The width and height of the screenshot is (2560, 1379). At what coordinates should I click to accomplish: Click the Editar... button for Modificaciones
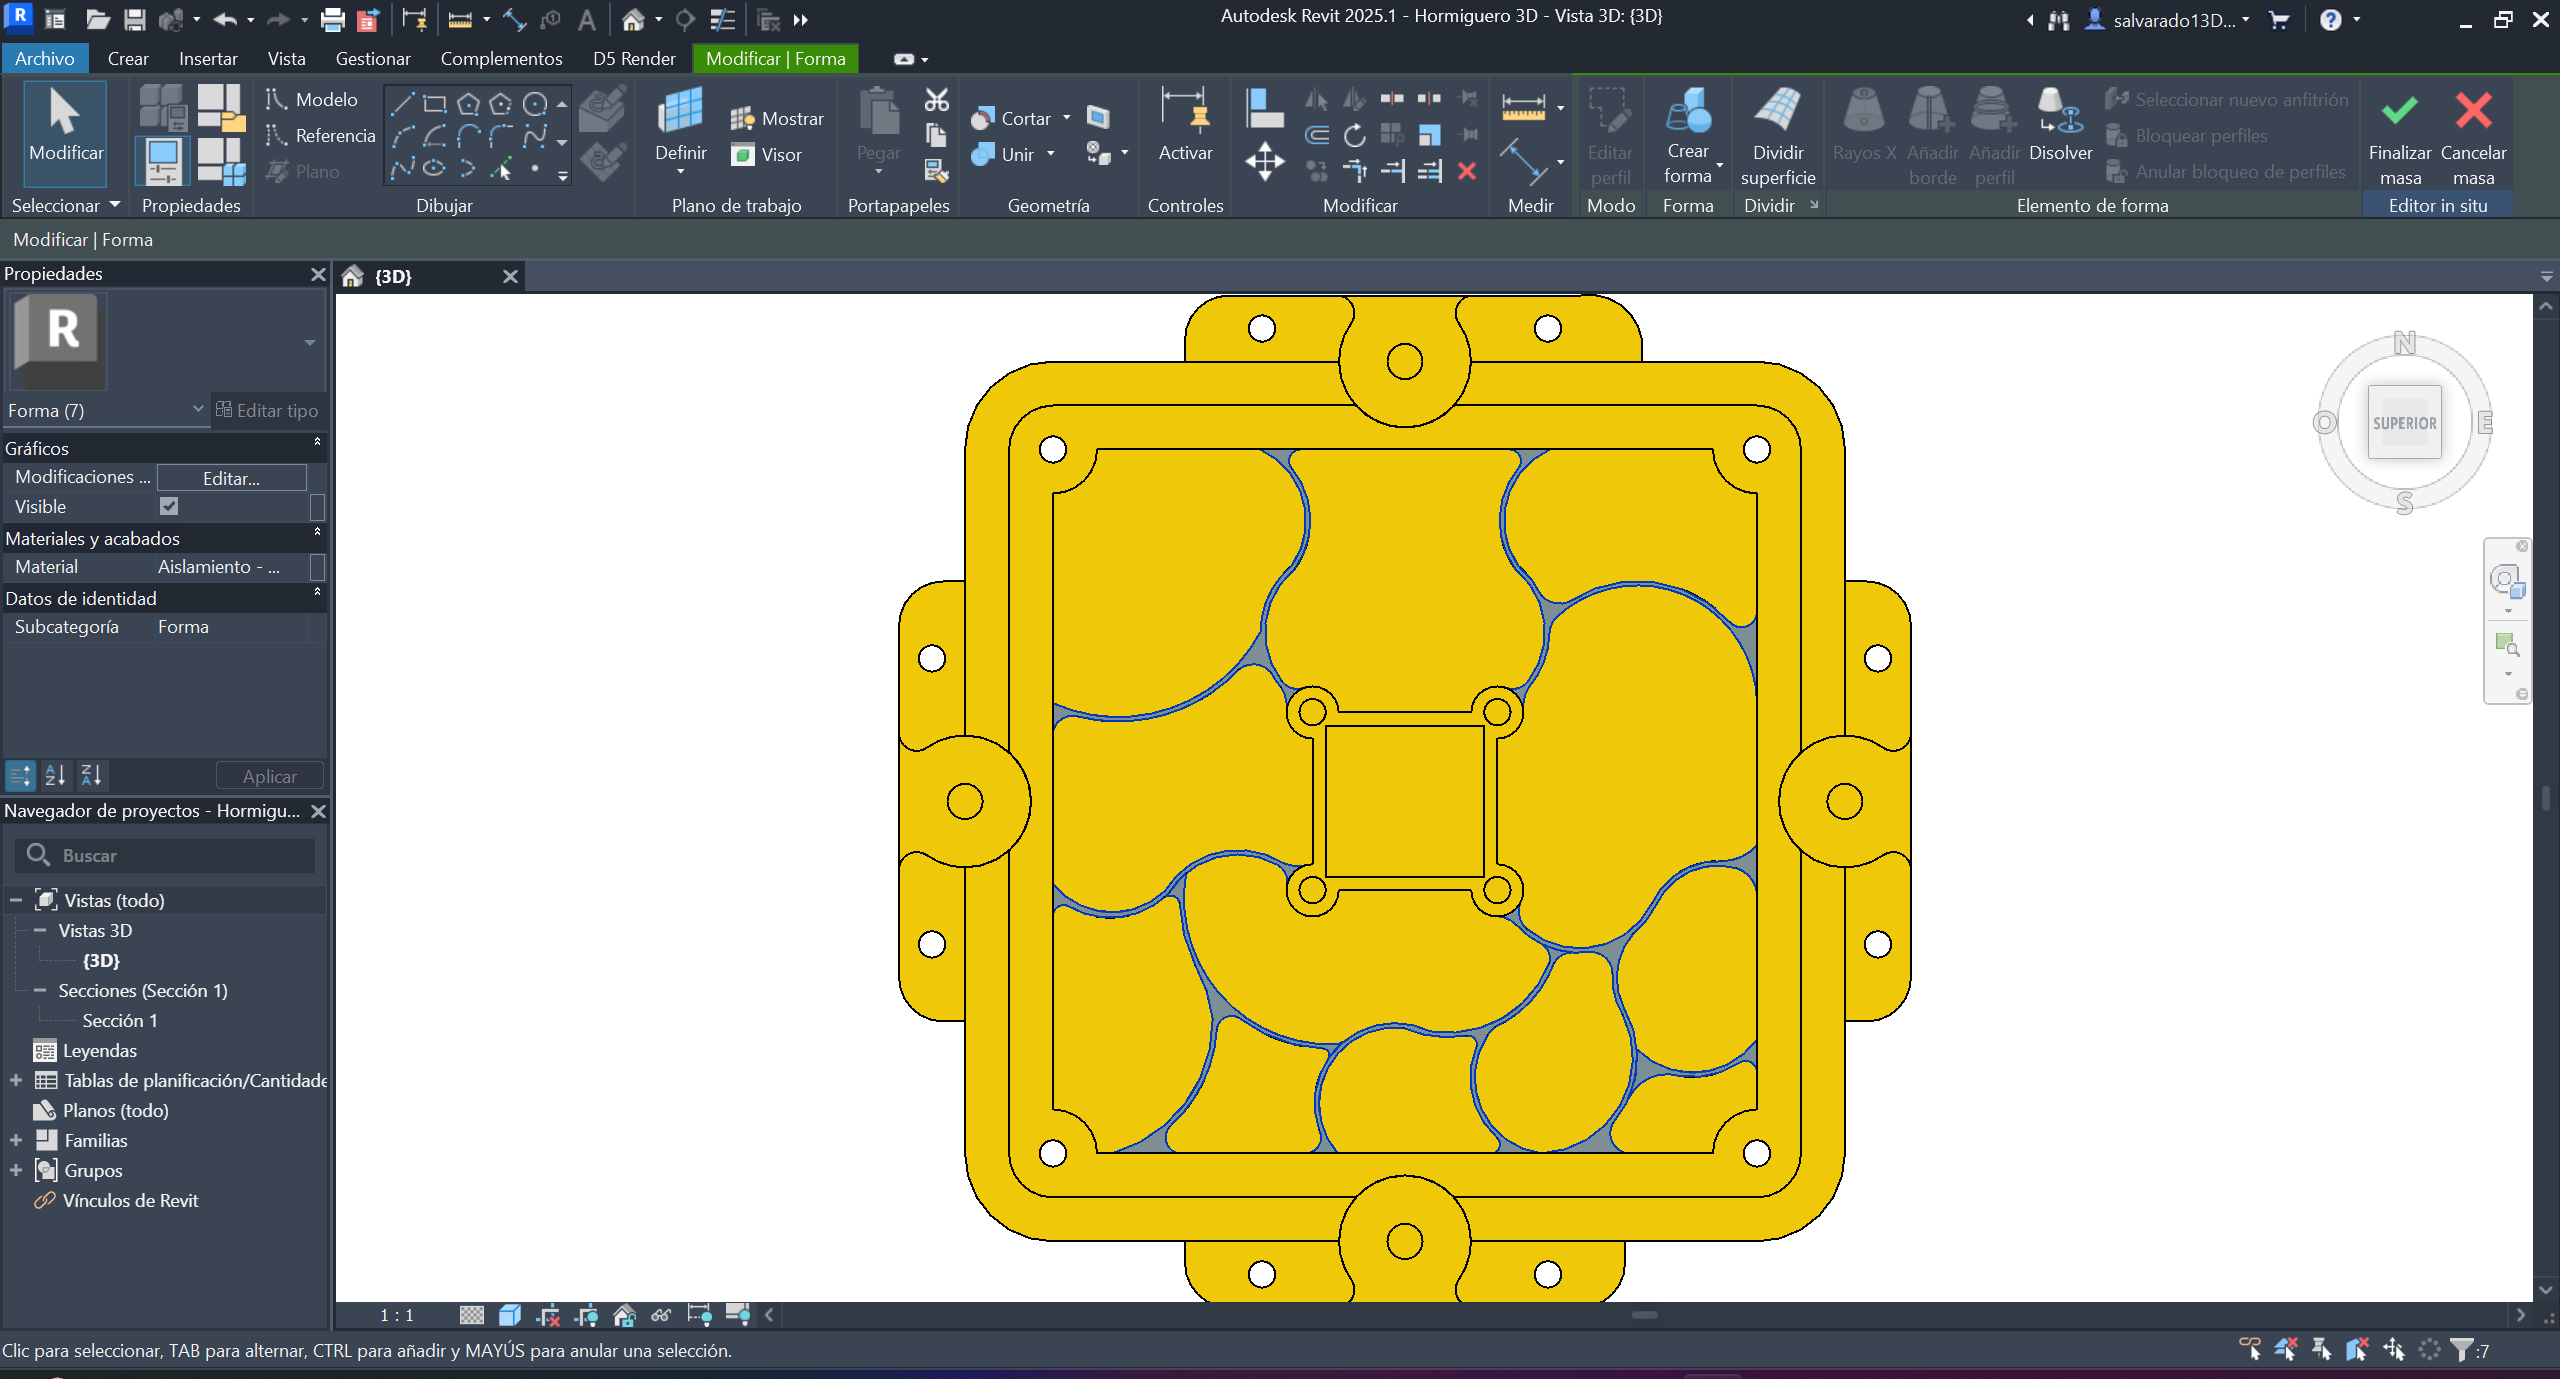click(231, 478)
